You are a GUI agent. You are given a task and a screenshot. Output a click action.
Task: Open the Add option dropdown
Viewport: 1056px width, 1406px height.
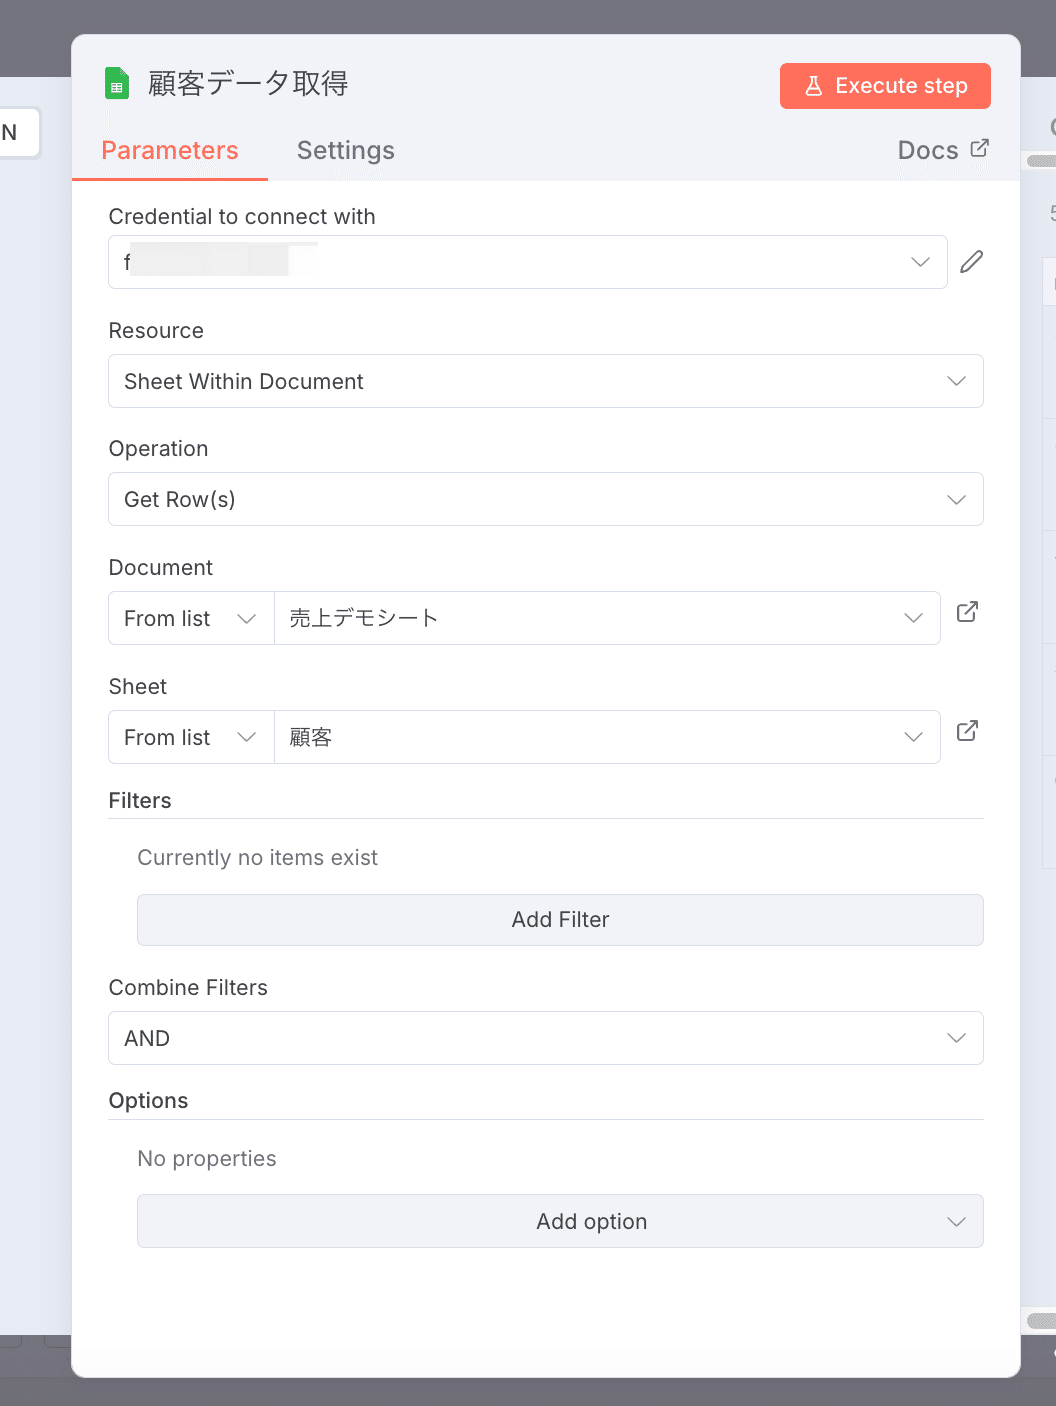tap(560, 1221)
